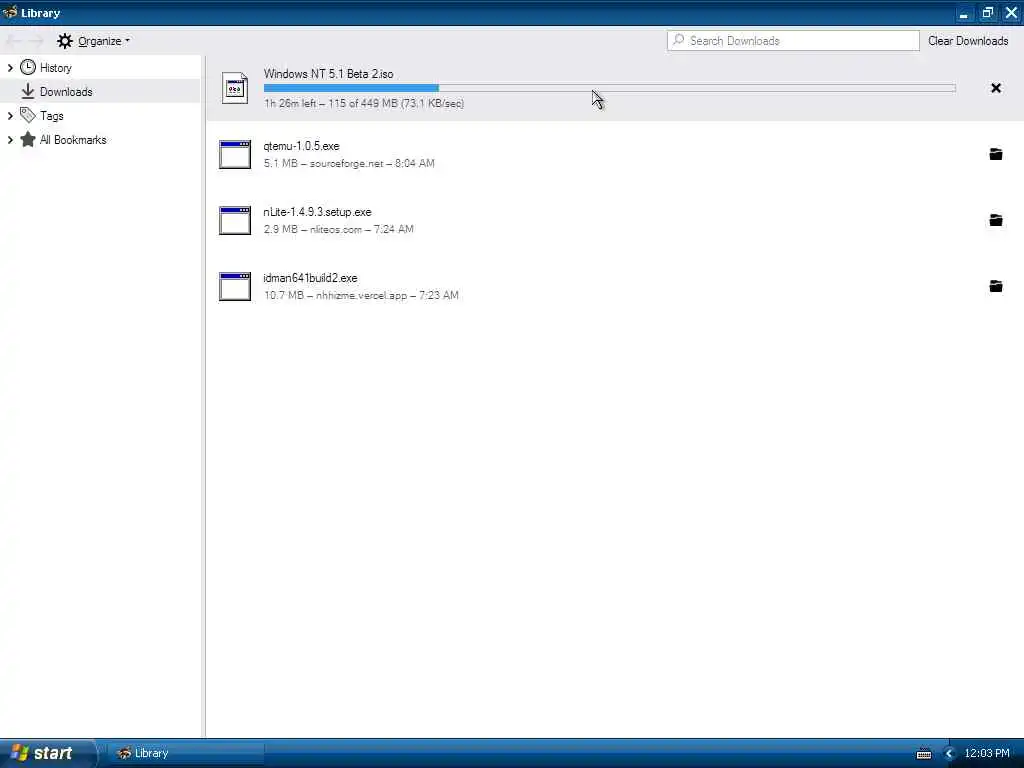The width and height of the screenshot is (1024, 768).
Task: Click the '1h 26m left' download status text
Action: [x=364, y=103]
